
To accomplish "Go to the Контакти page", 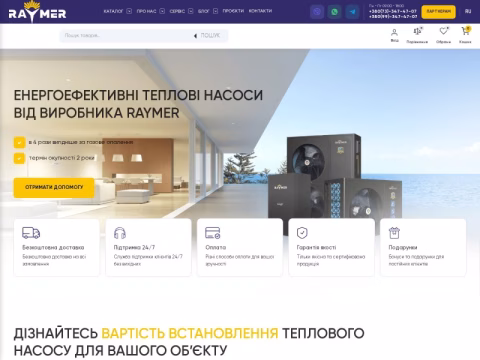I will pyautogui.click(x=260, y=11).
